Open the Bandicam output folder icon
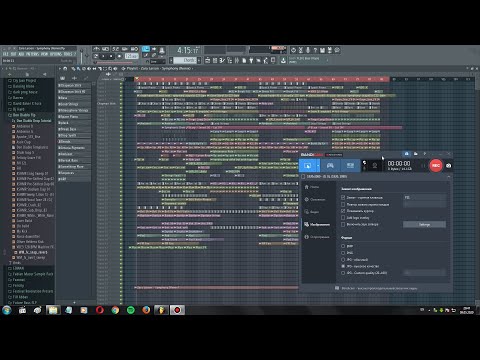The height and width of the screenshot is (360, 480). click(x=415, y=154)
